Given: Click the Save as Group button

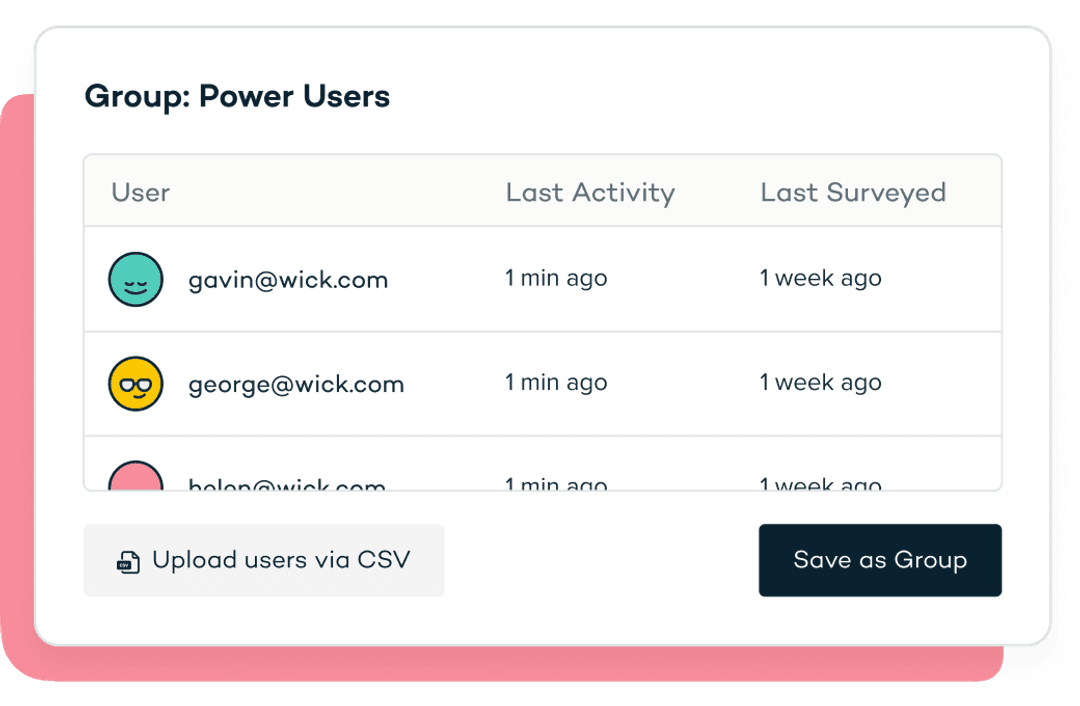Looking at the screenshot, I should (x=880, y=560).
